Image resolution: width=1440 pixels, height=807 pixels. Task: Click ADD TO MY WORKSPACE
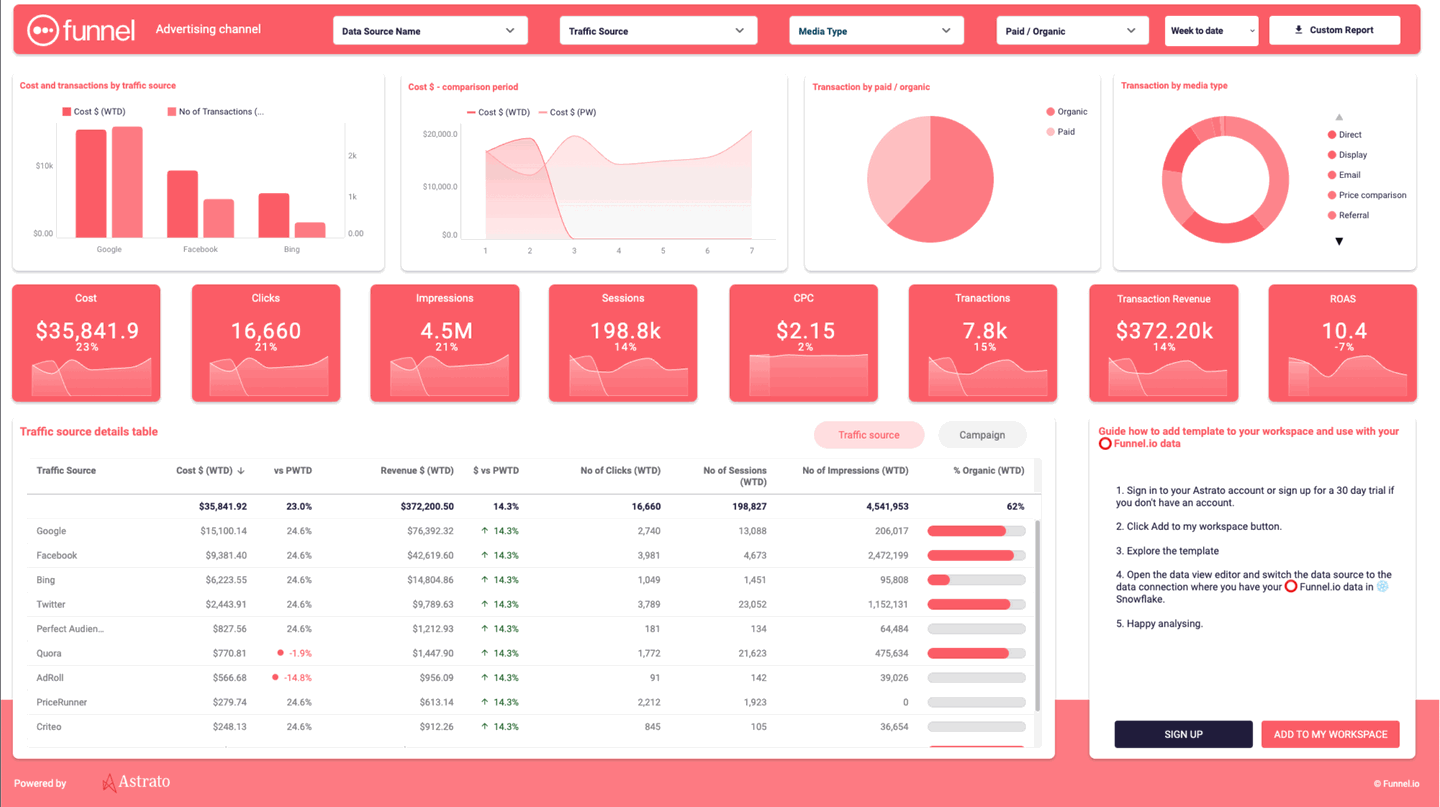(x=1330, y=733)
